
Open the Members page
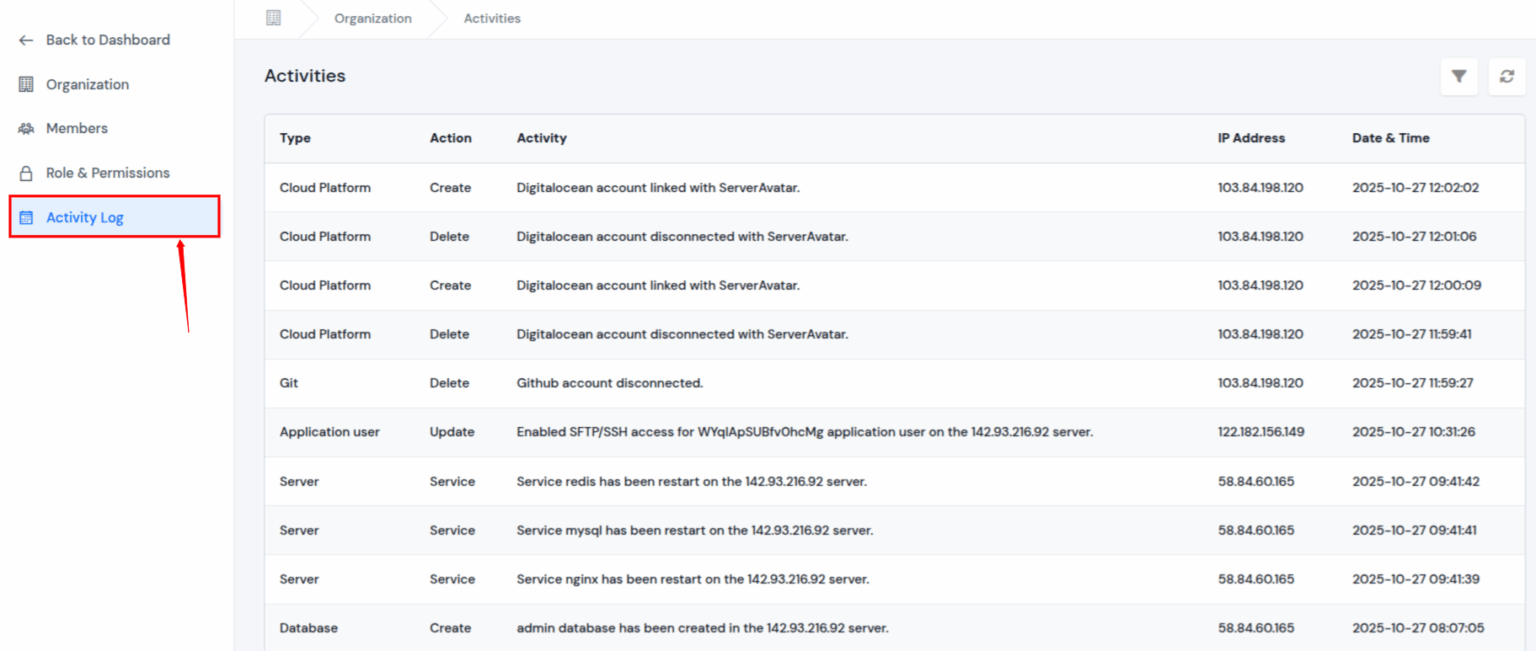tap(77, 128)
